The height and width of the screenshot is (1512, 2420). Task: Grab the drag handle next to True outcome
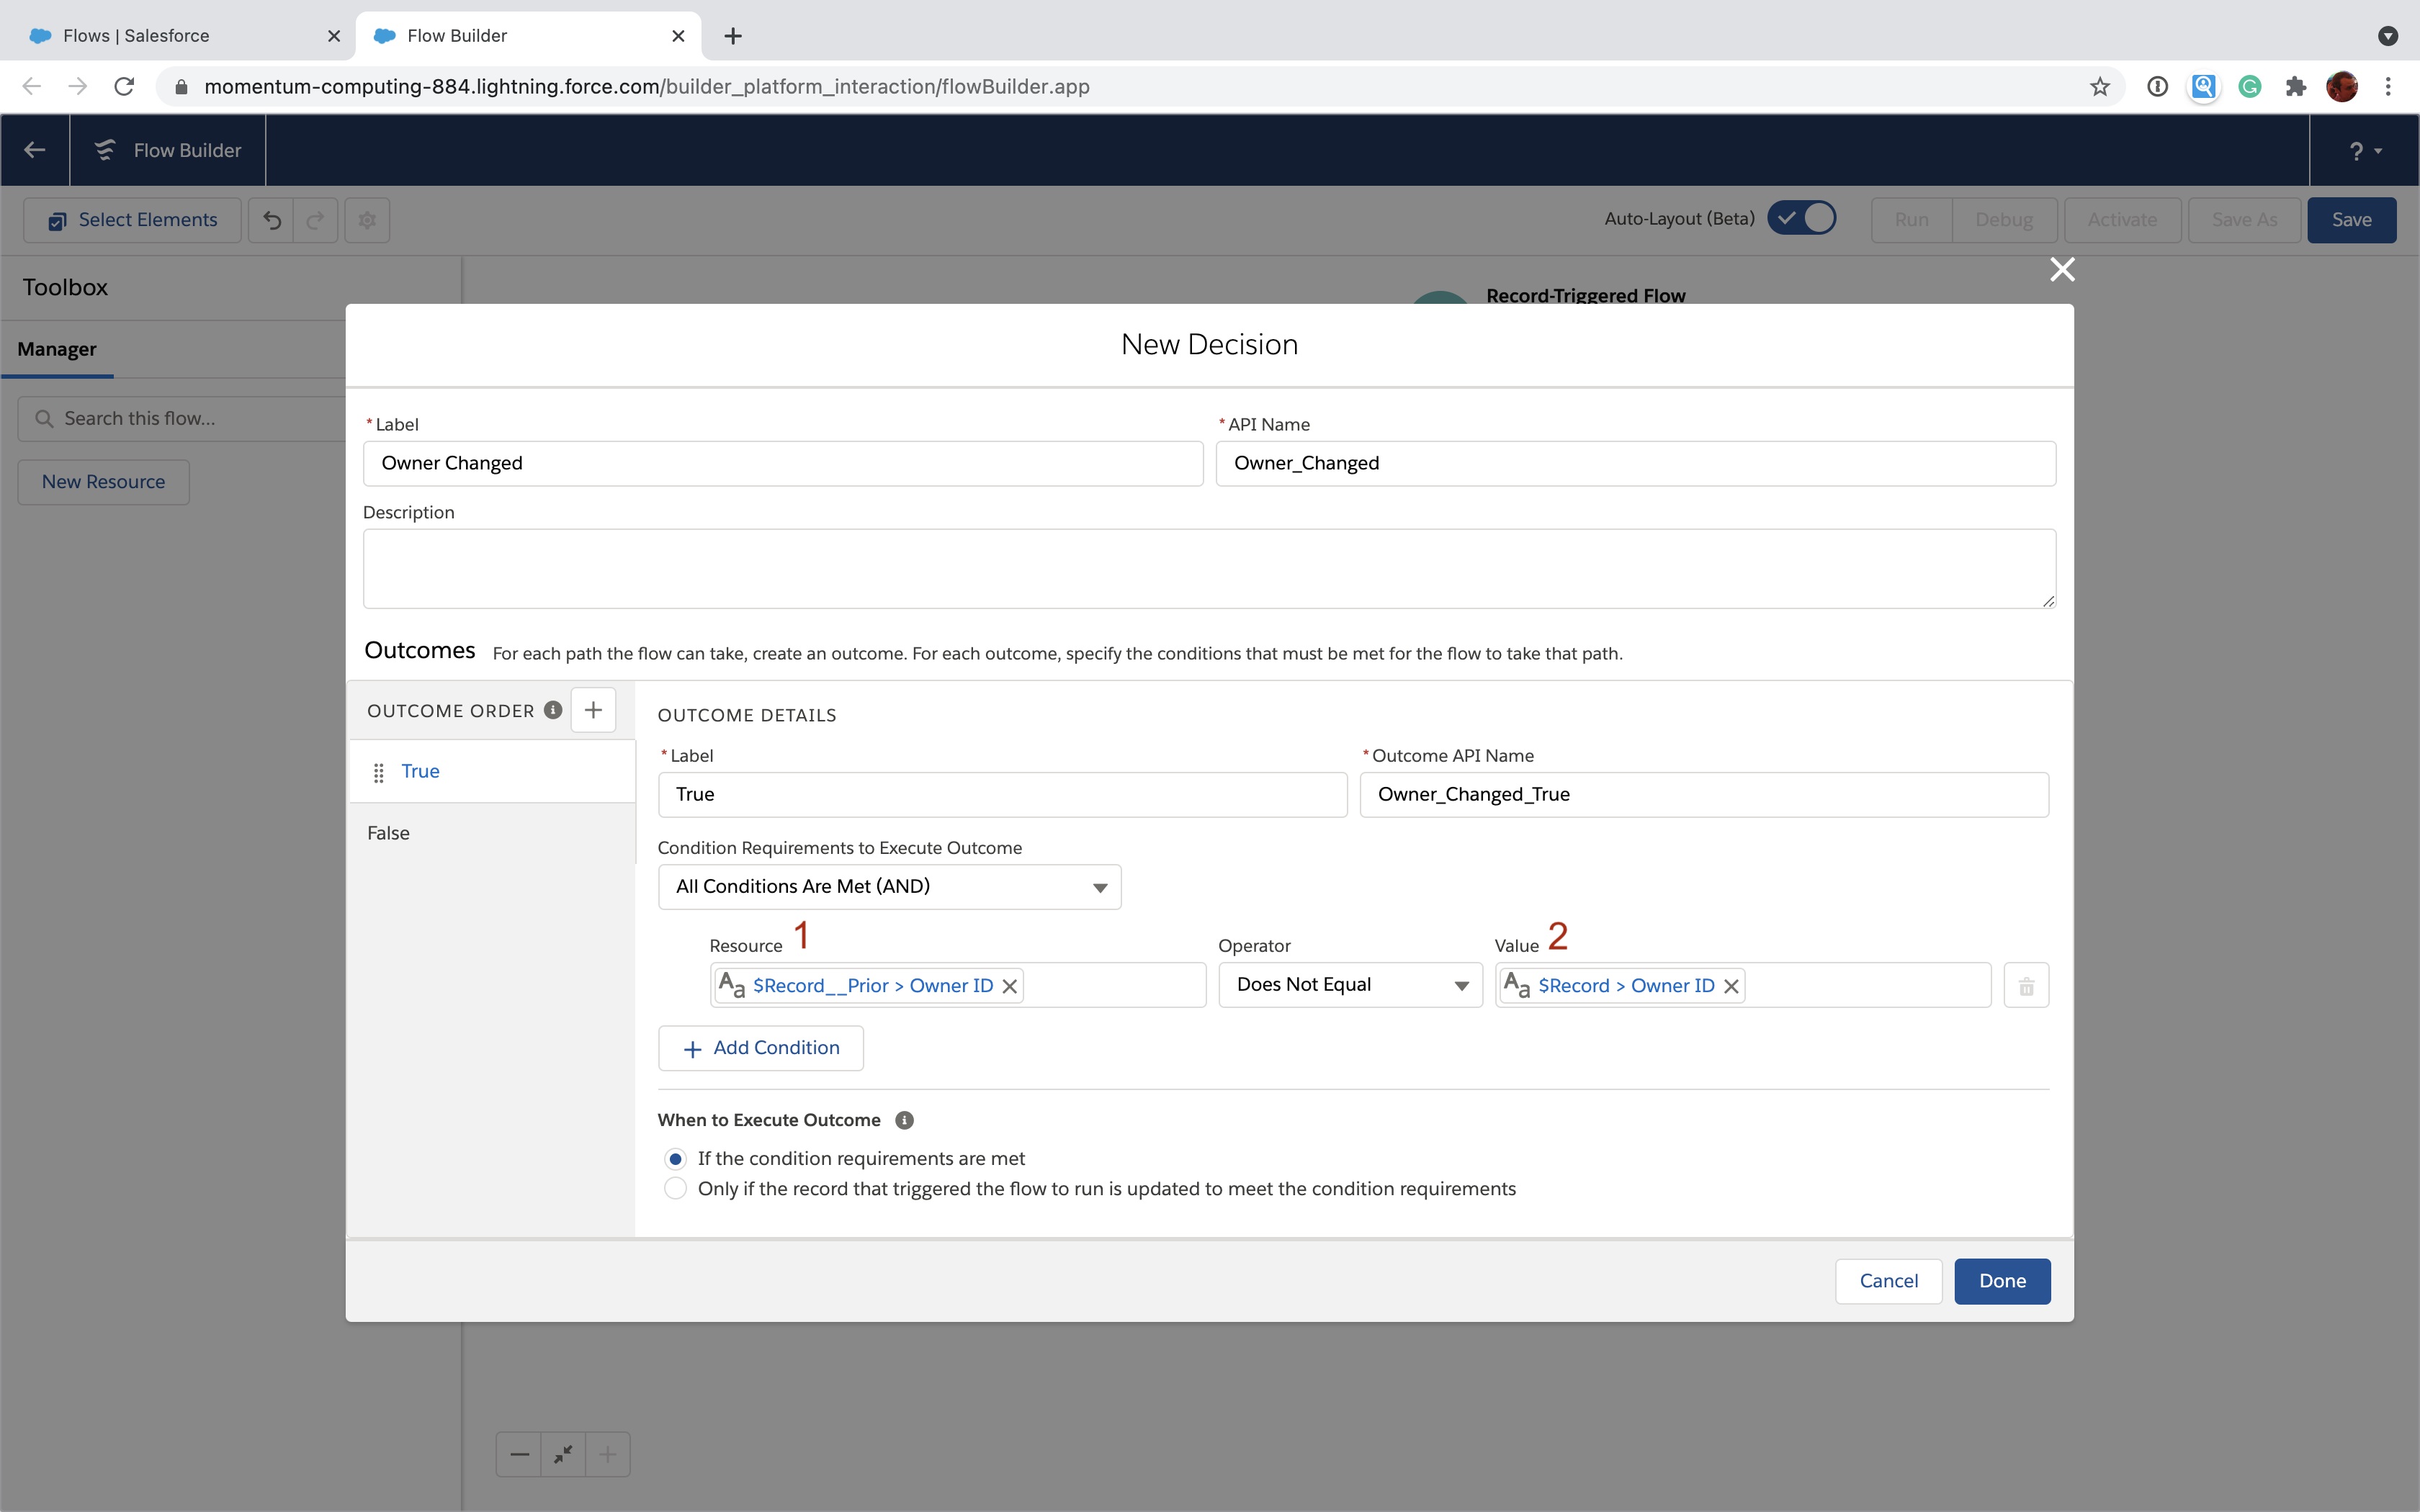tap(378, 771)
